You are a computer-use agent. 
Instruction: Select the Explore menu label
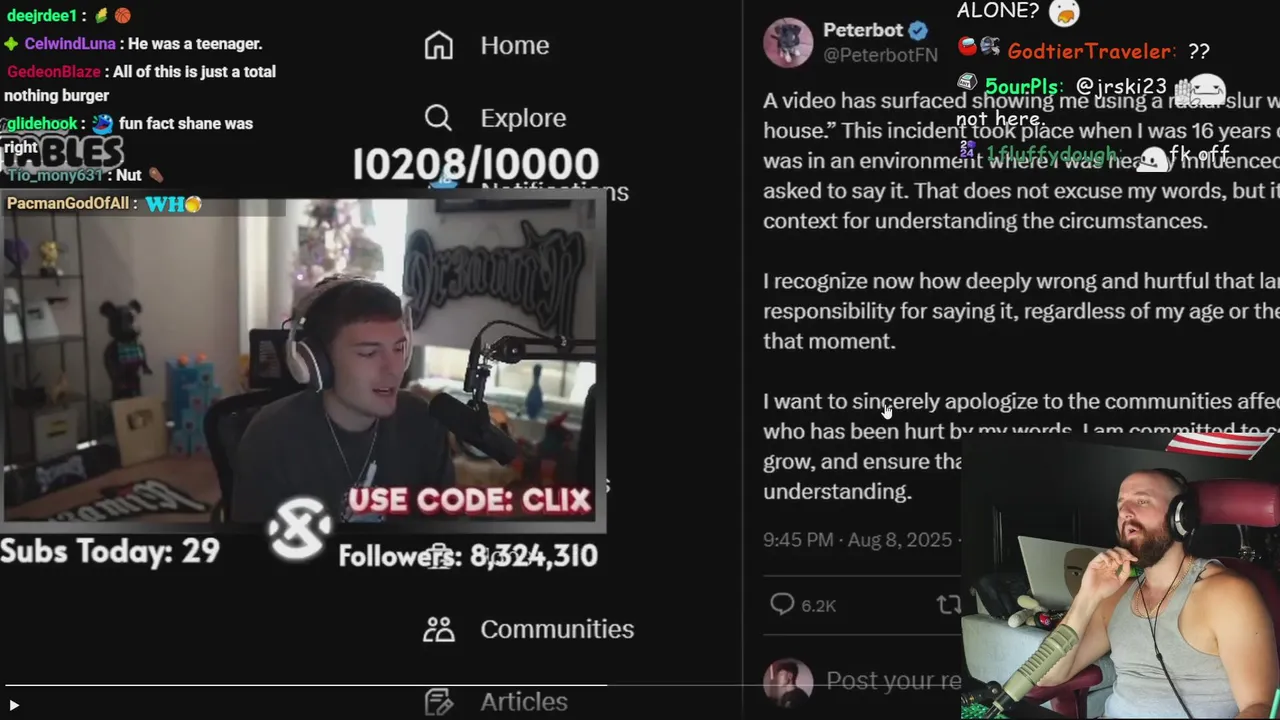pyautogui.click(x=523, y=118)
